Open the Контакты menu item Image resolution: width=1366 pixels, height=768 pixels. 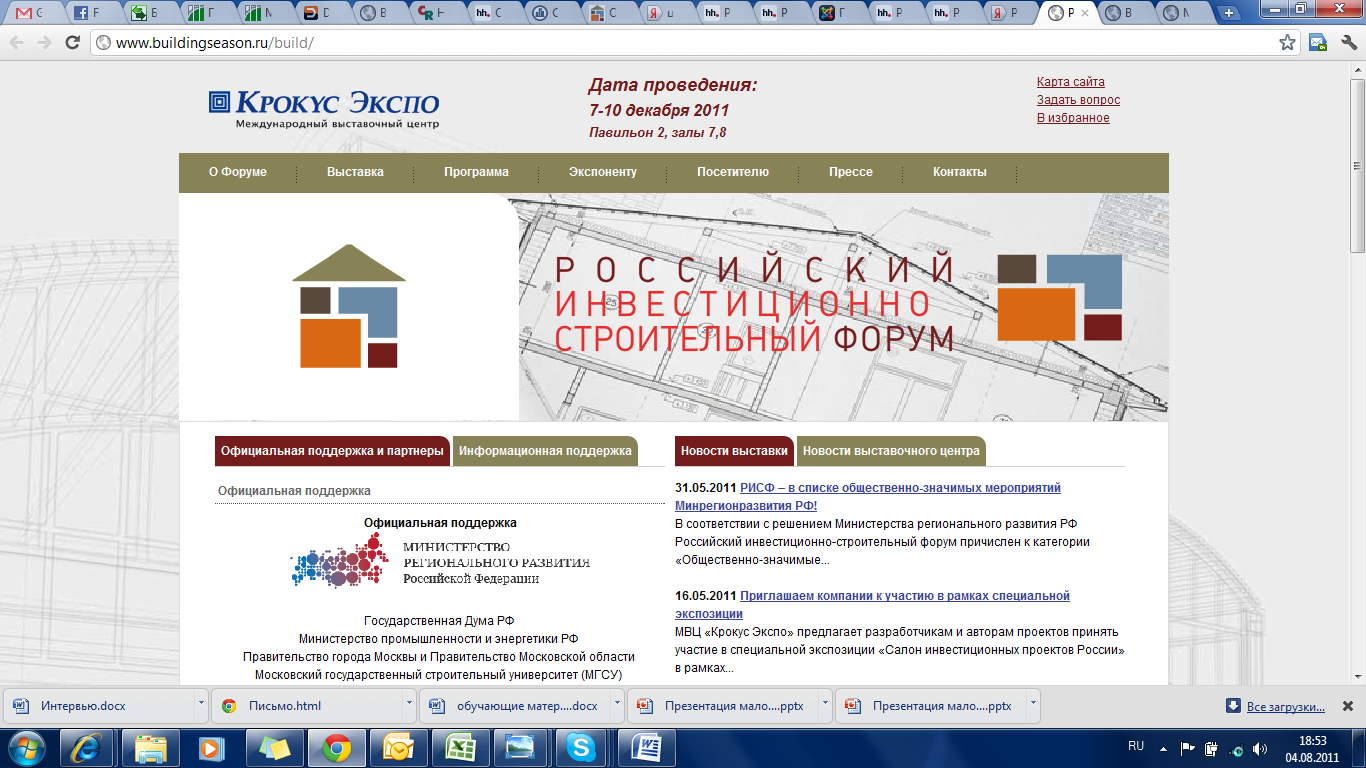coord(960,172)
